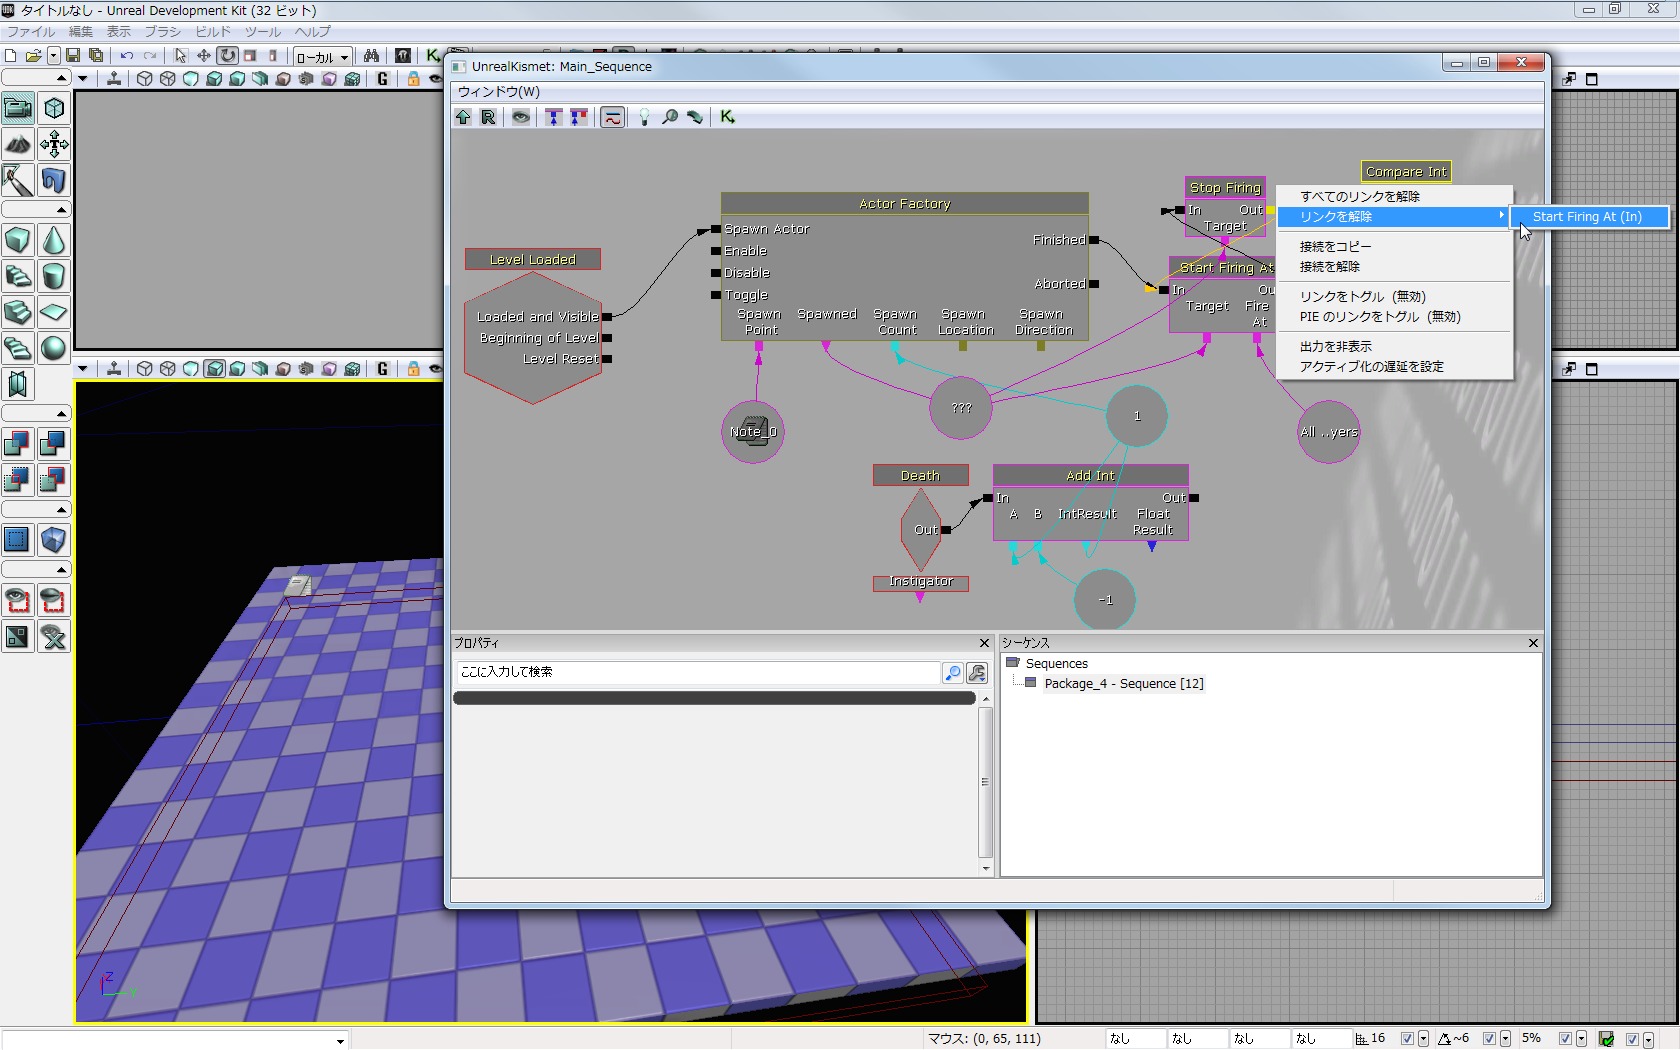The width and height of the screenshot is (1680, 1050).
Task: Open the ウィンドウ(W) menu in Kismet
Action: point(498,91)
